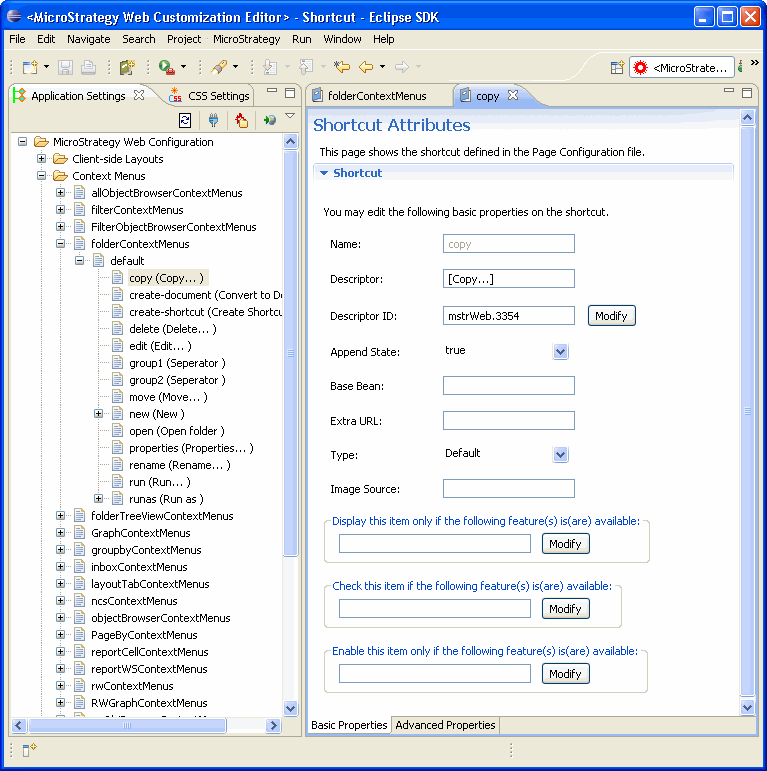The width and height of the screenshot is (767, 771).
Task: Select rename (Rename...) tree item
Action: pyautogui.click(x=179, y=465)
